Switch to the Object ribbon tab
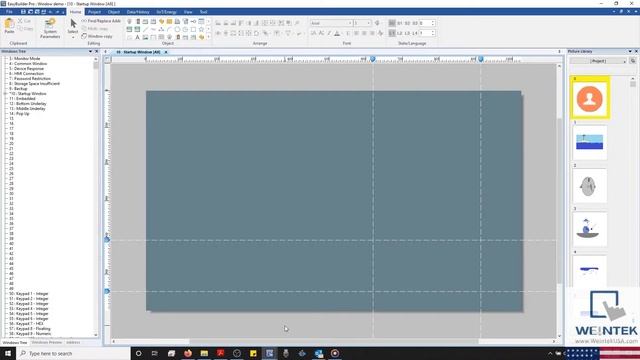 114,12
